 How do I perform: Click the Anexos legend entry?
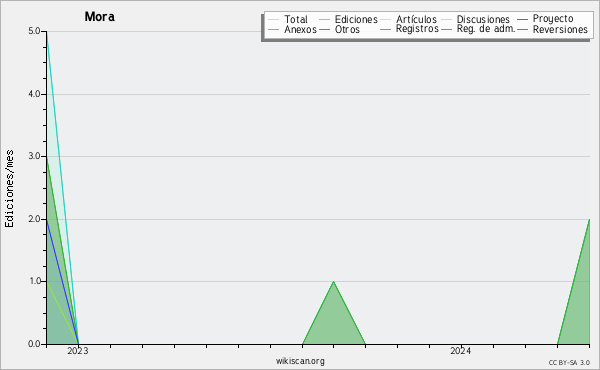[x=300, y=29]
